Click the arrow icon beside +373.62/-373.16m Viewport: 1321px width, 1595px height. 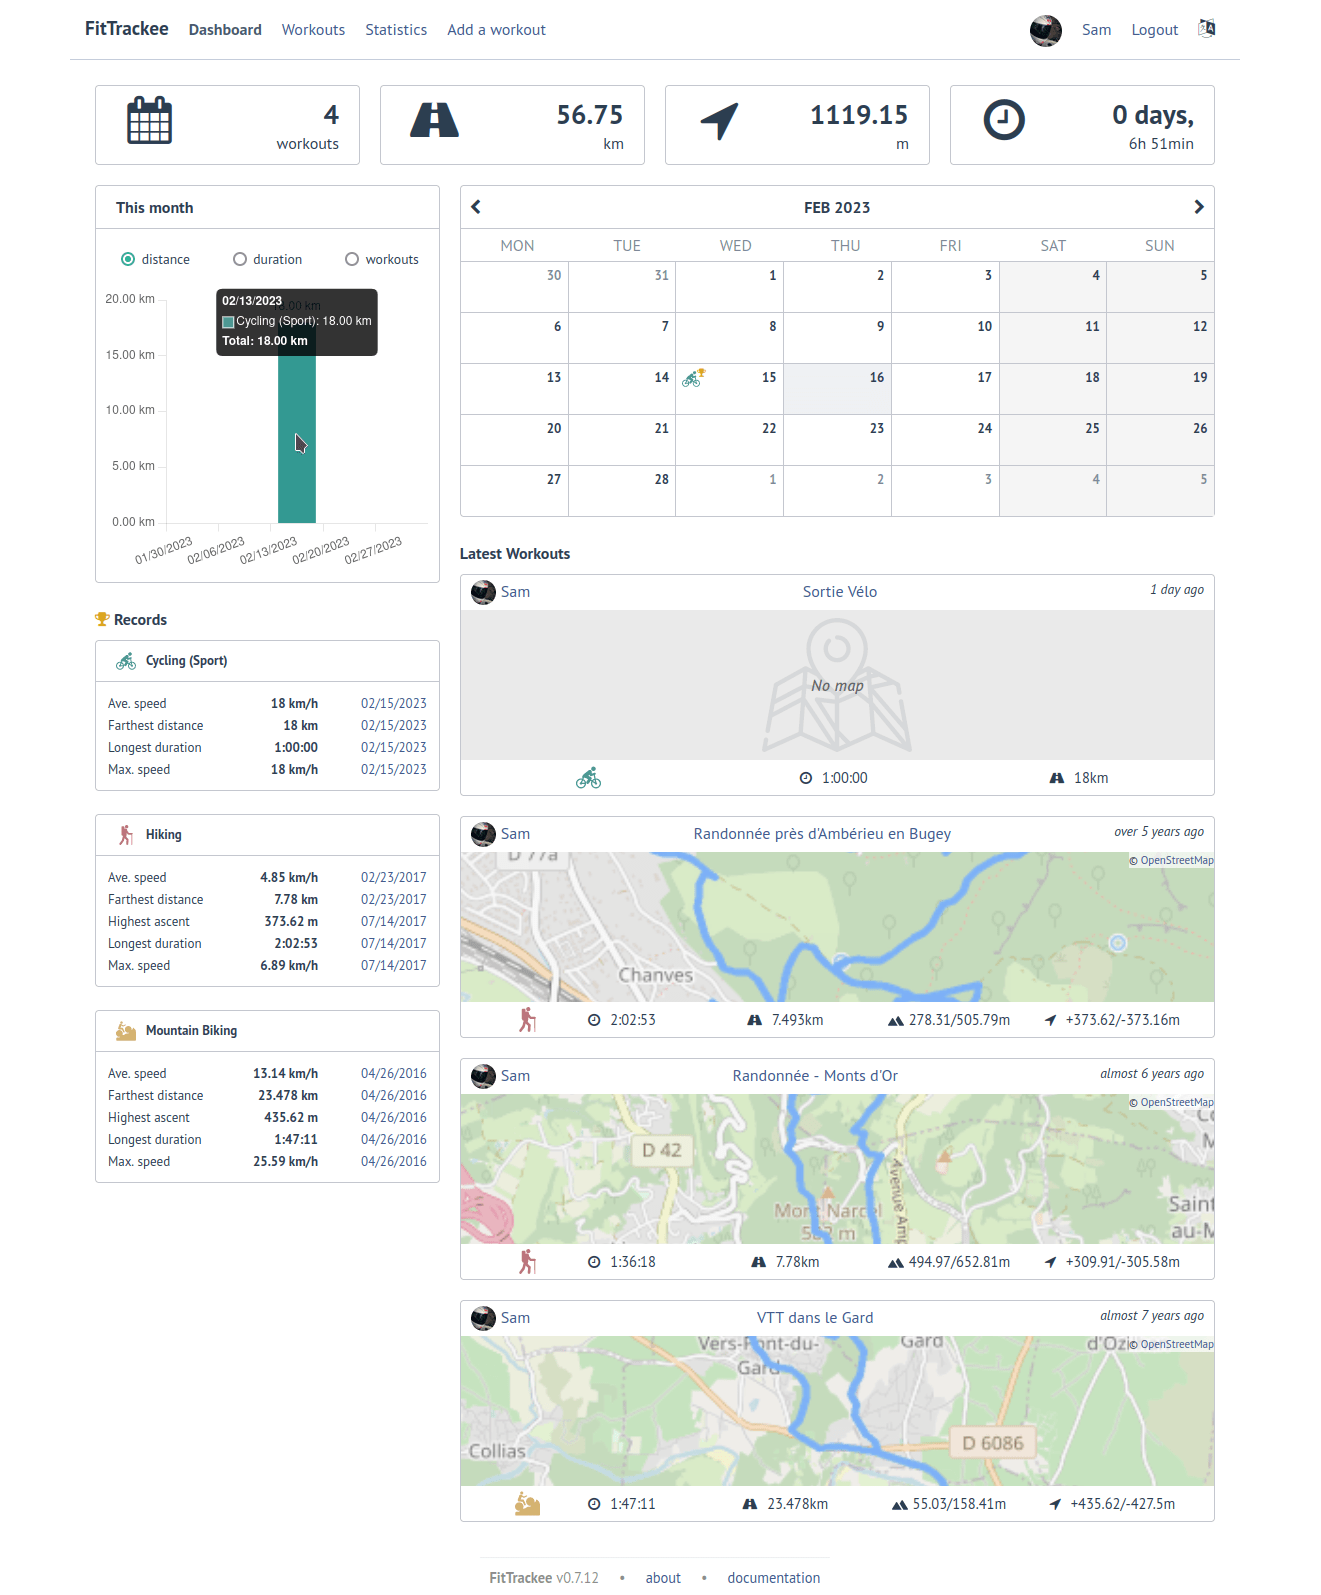coord(1050,1020)
